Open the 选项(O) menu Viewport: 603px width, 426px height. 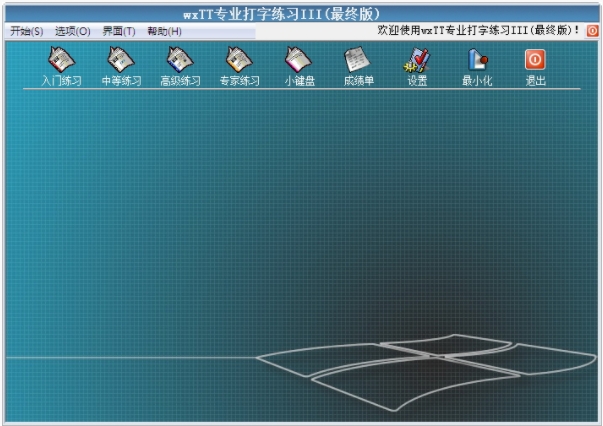pyautogui.click(x=72, y=31)
